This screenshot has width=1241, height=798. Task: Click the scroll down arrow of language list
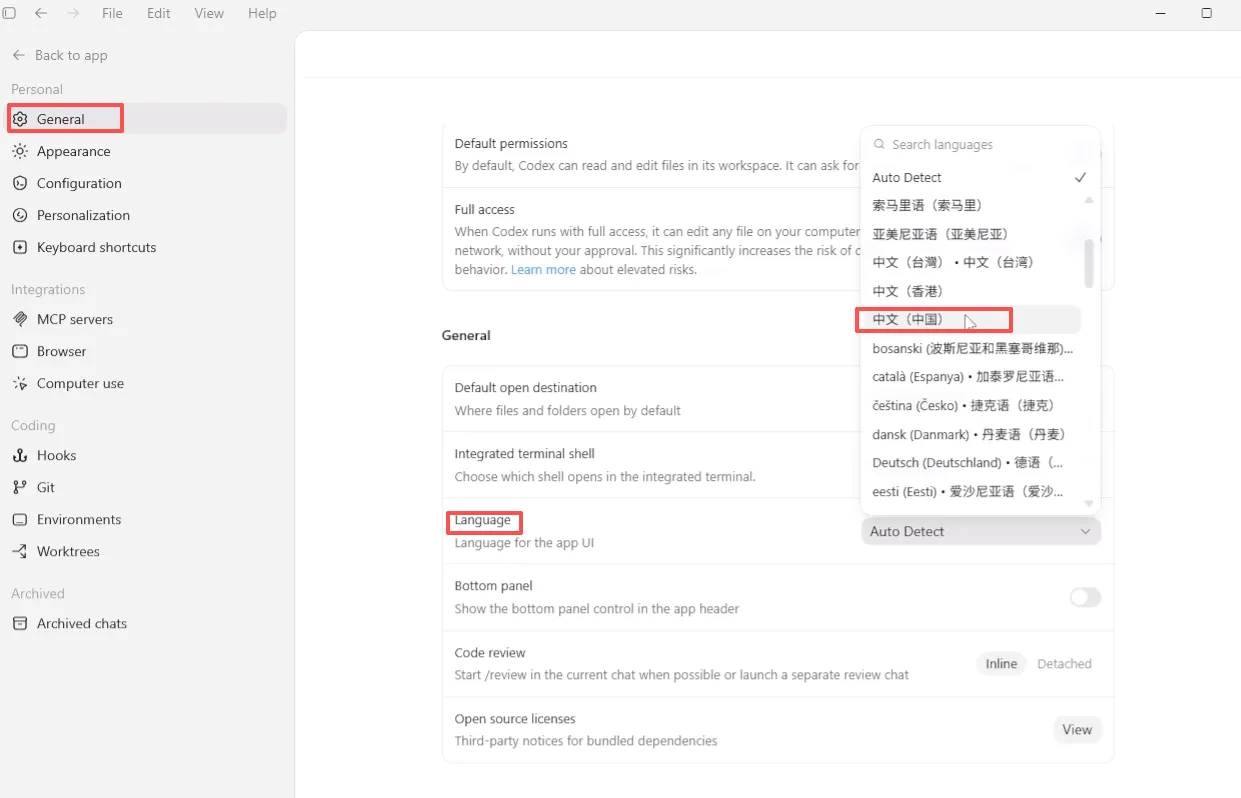point(1089,504)
